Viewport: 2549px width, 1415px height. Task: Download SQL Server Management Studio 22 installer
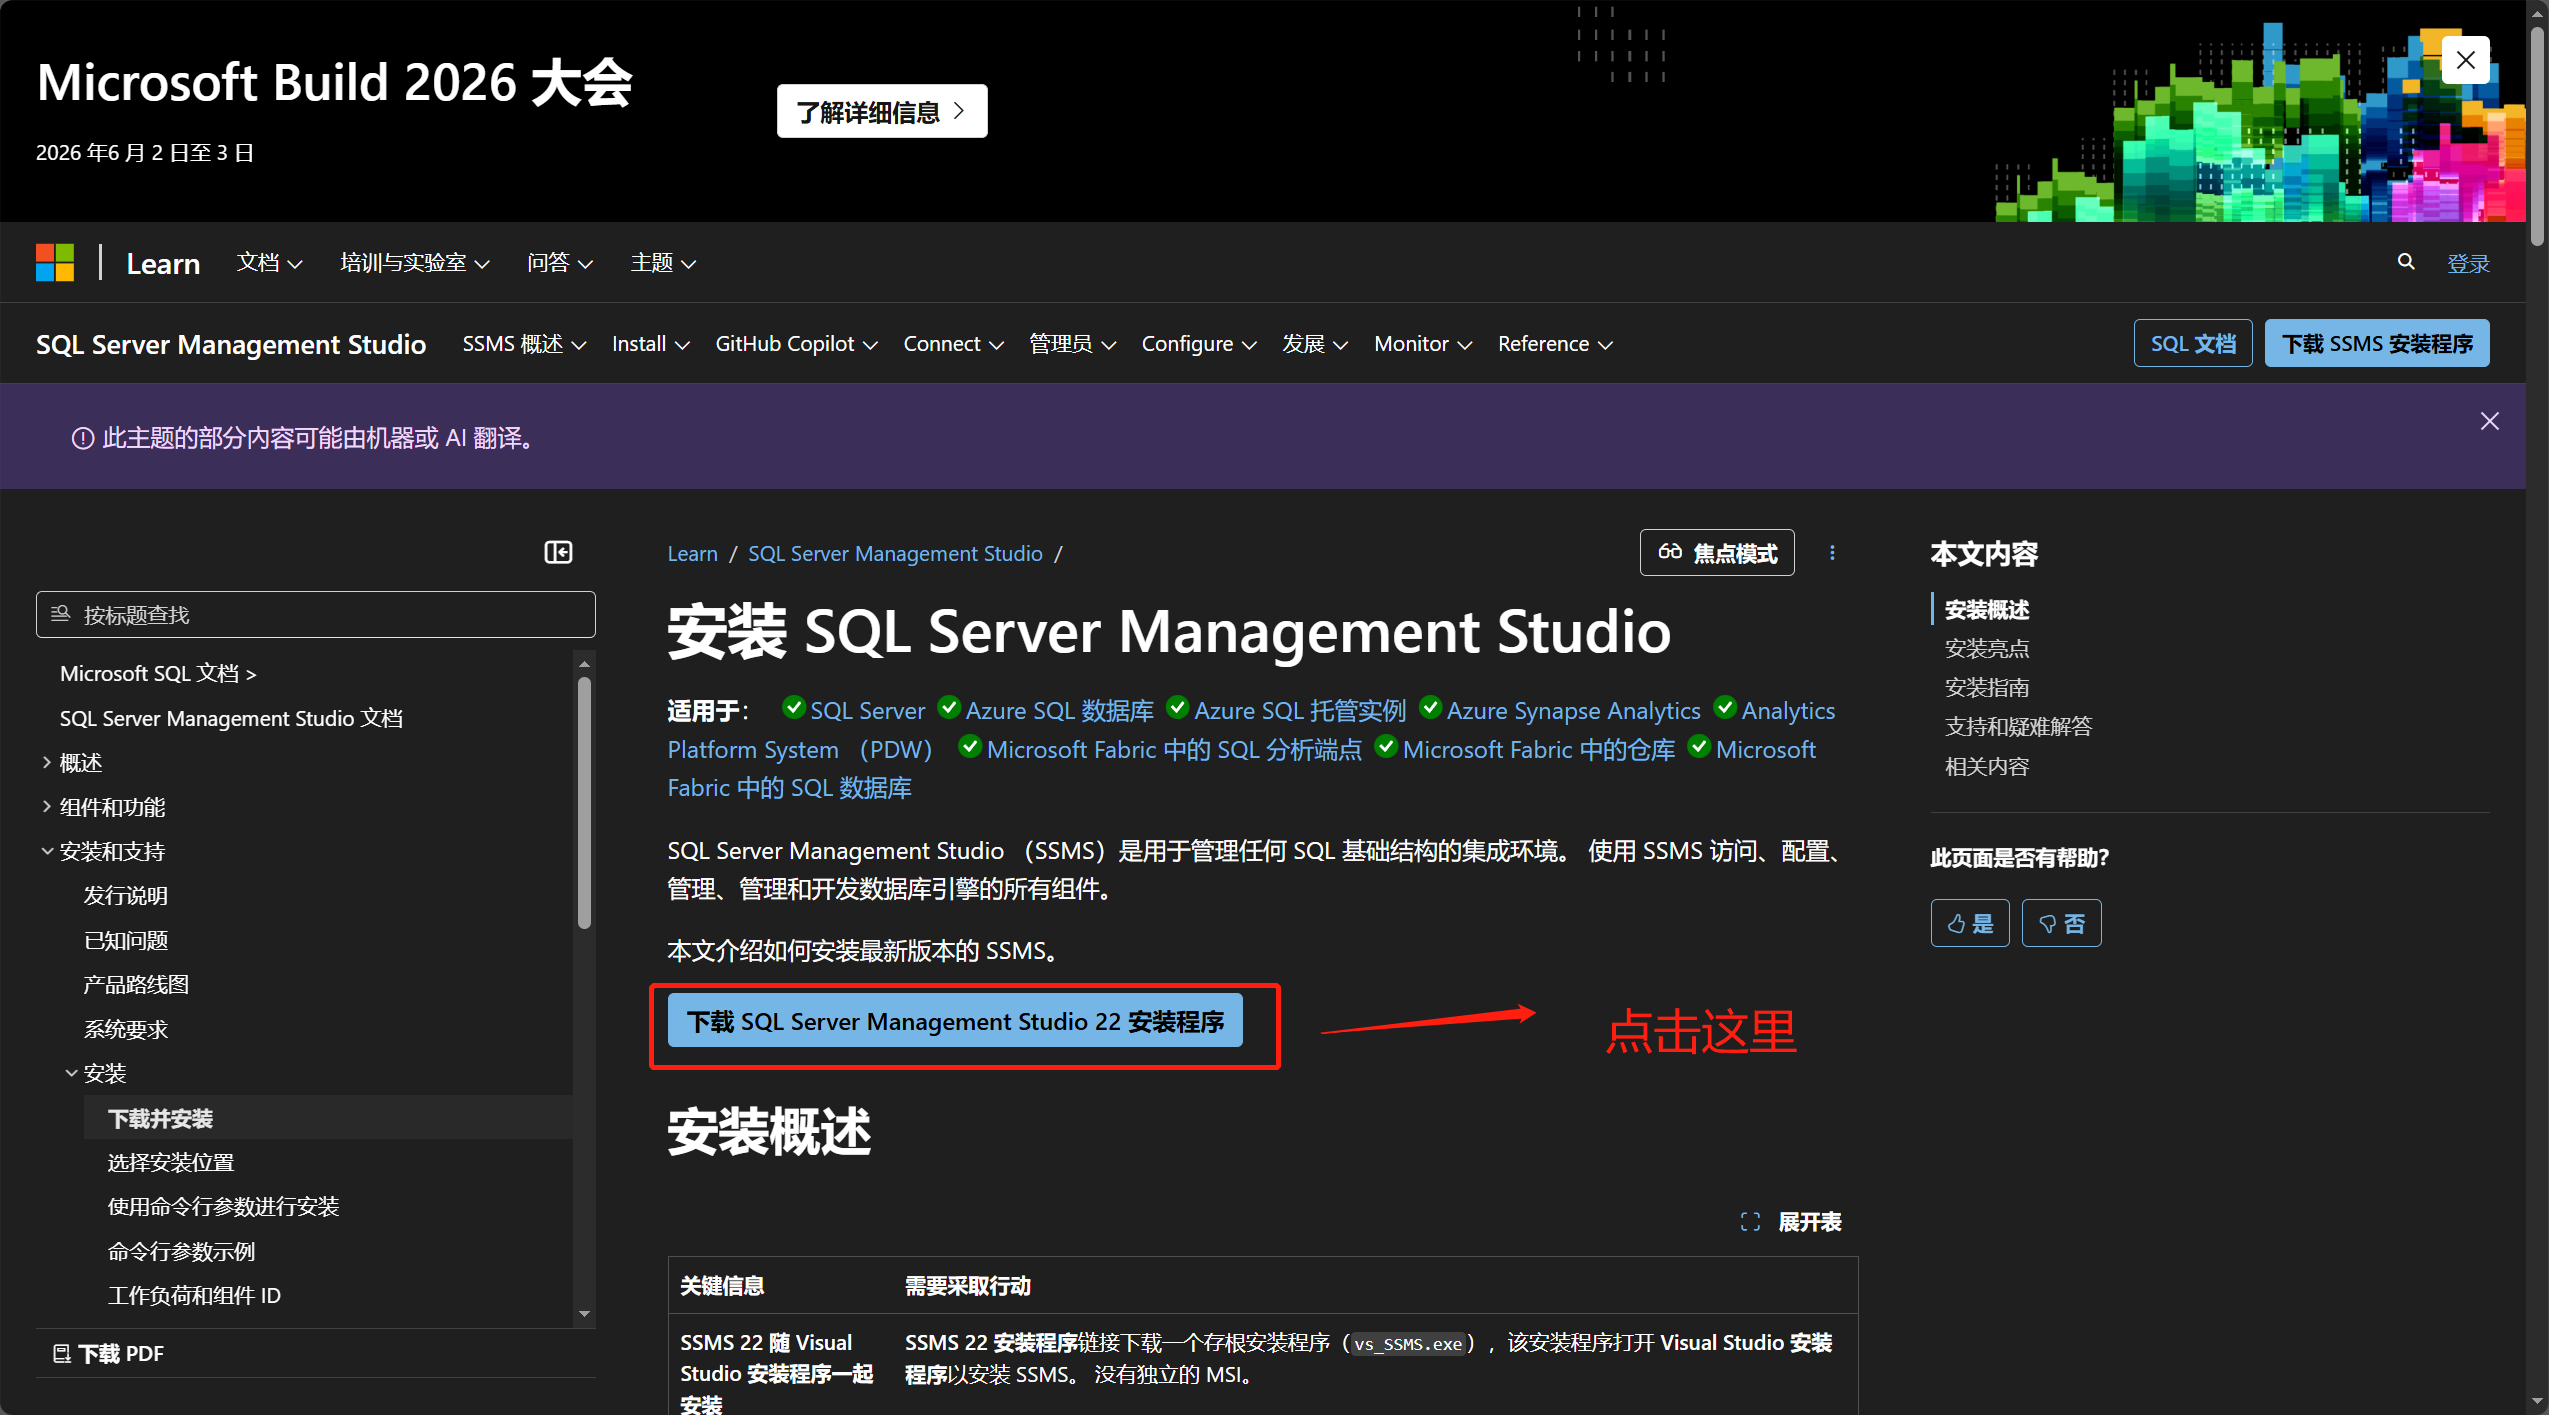click(954, 1021)
